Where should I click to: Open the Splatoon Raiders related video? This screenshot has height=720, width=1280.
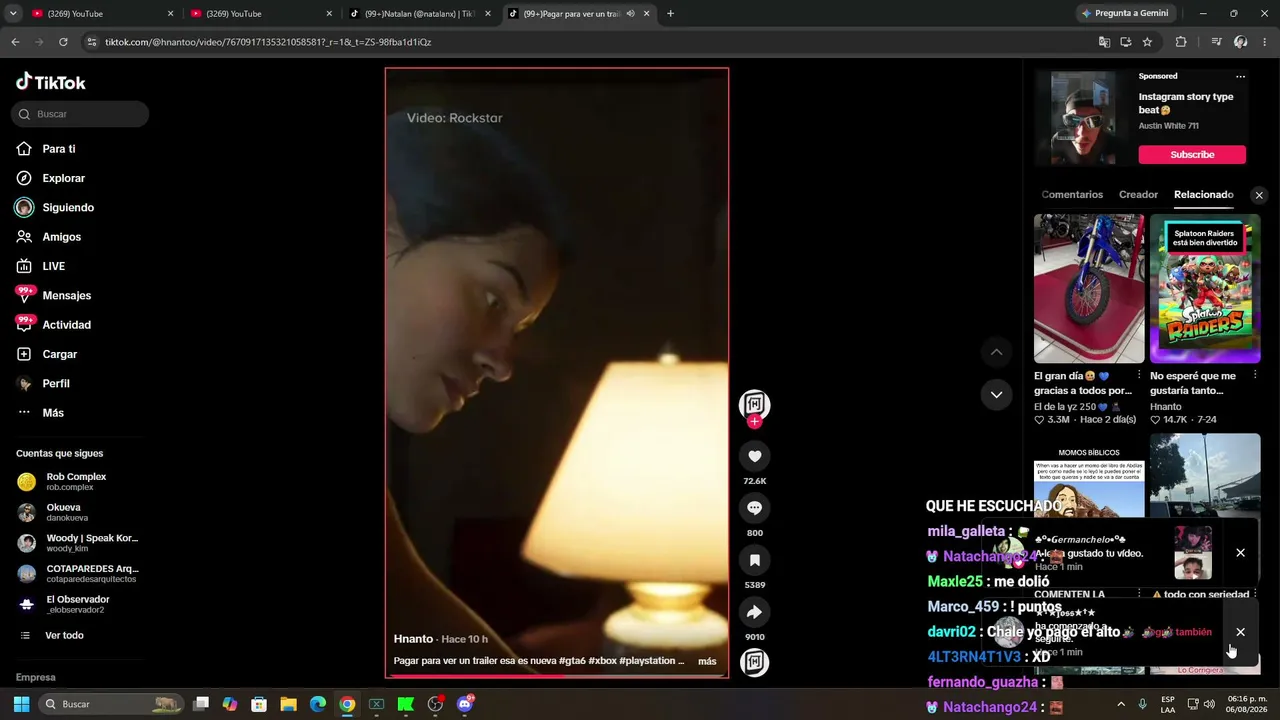pos(1205,288)
